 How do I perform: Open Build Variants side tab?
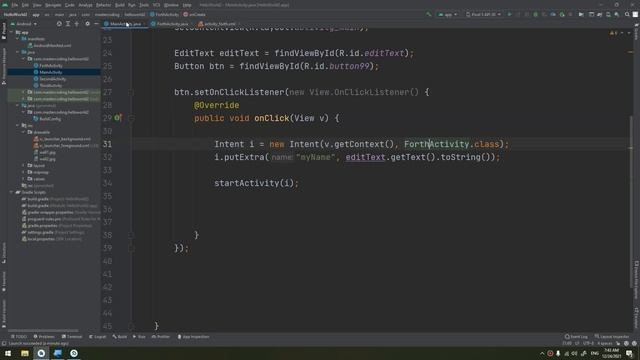4,313
